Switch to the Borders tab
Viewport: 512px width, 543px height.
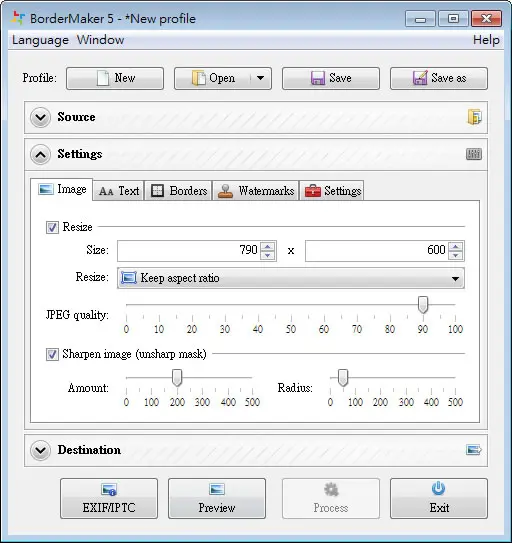pyautogui.click(x=178, y=191)
